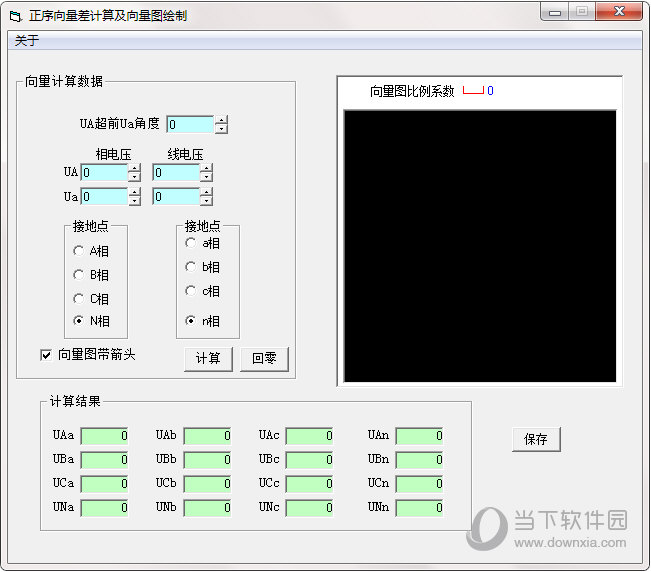Click the 相电压 column label
Image resolution: width=651 pixels, height=572 pixels.
pos(113,154)
